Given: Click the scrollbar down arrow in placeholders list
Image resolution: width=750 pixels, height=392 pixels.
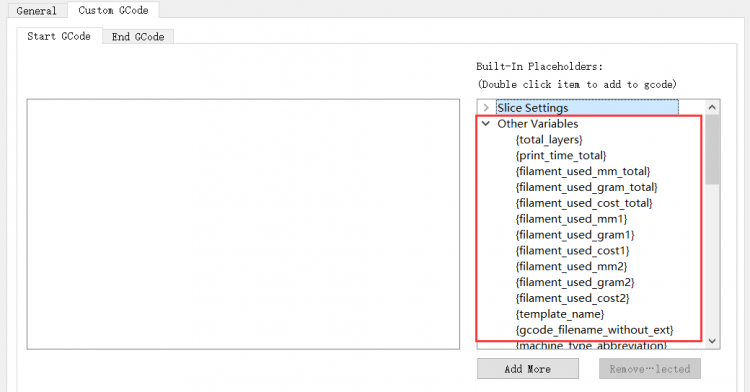Looking at the screenshot, I should click(x=712, y=341).
